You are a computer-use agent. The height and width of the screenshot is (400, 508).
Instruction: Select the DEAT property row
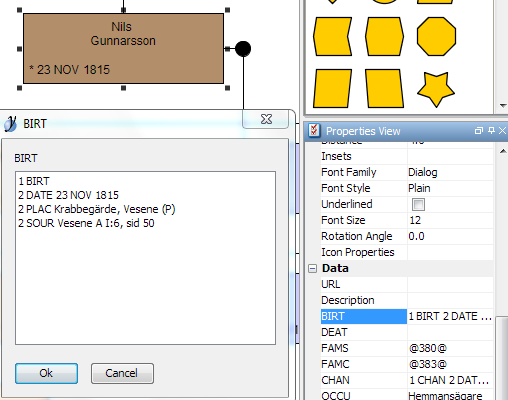407,332
